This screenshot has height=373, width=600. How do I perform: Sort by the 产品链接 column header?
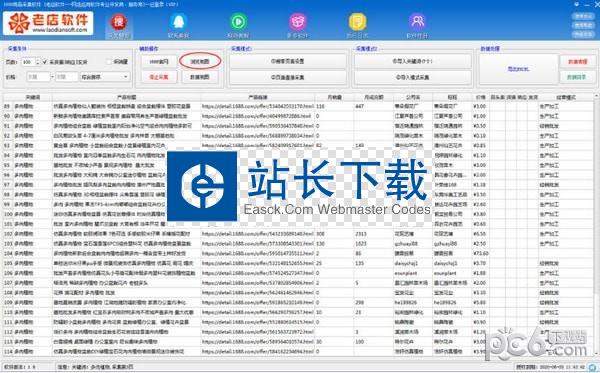[258, 98]
